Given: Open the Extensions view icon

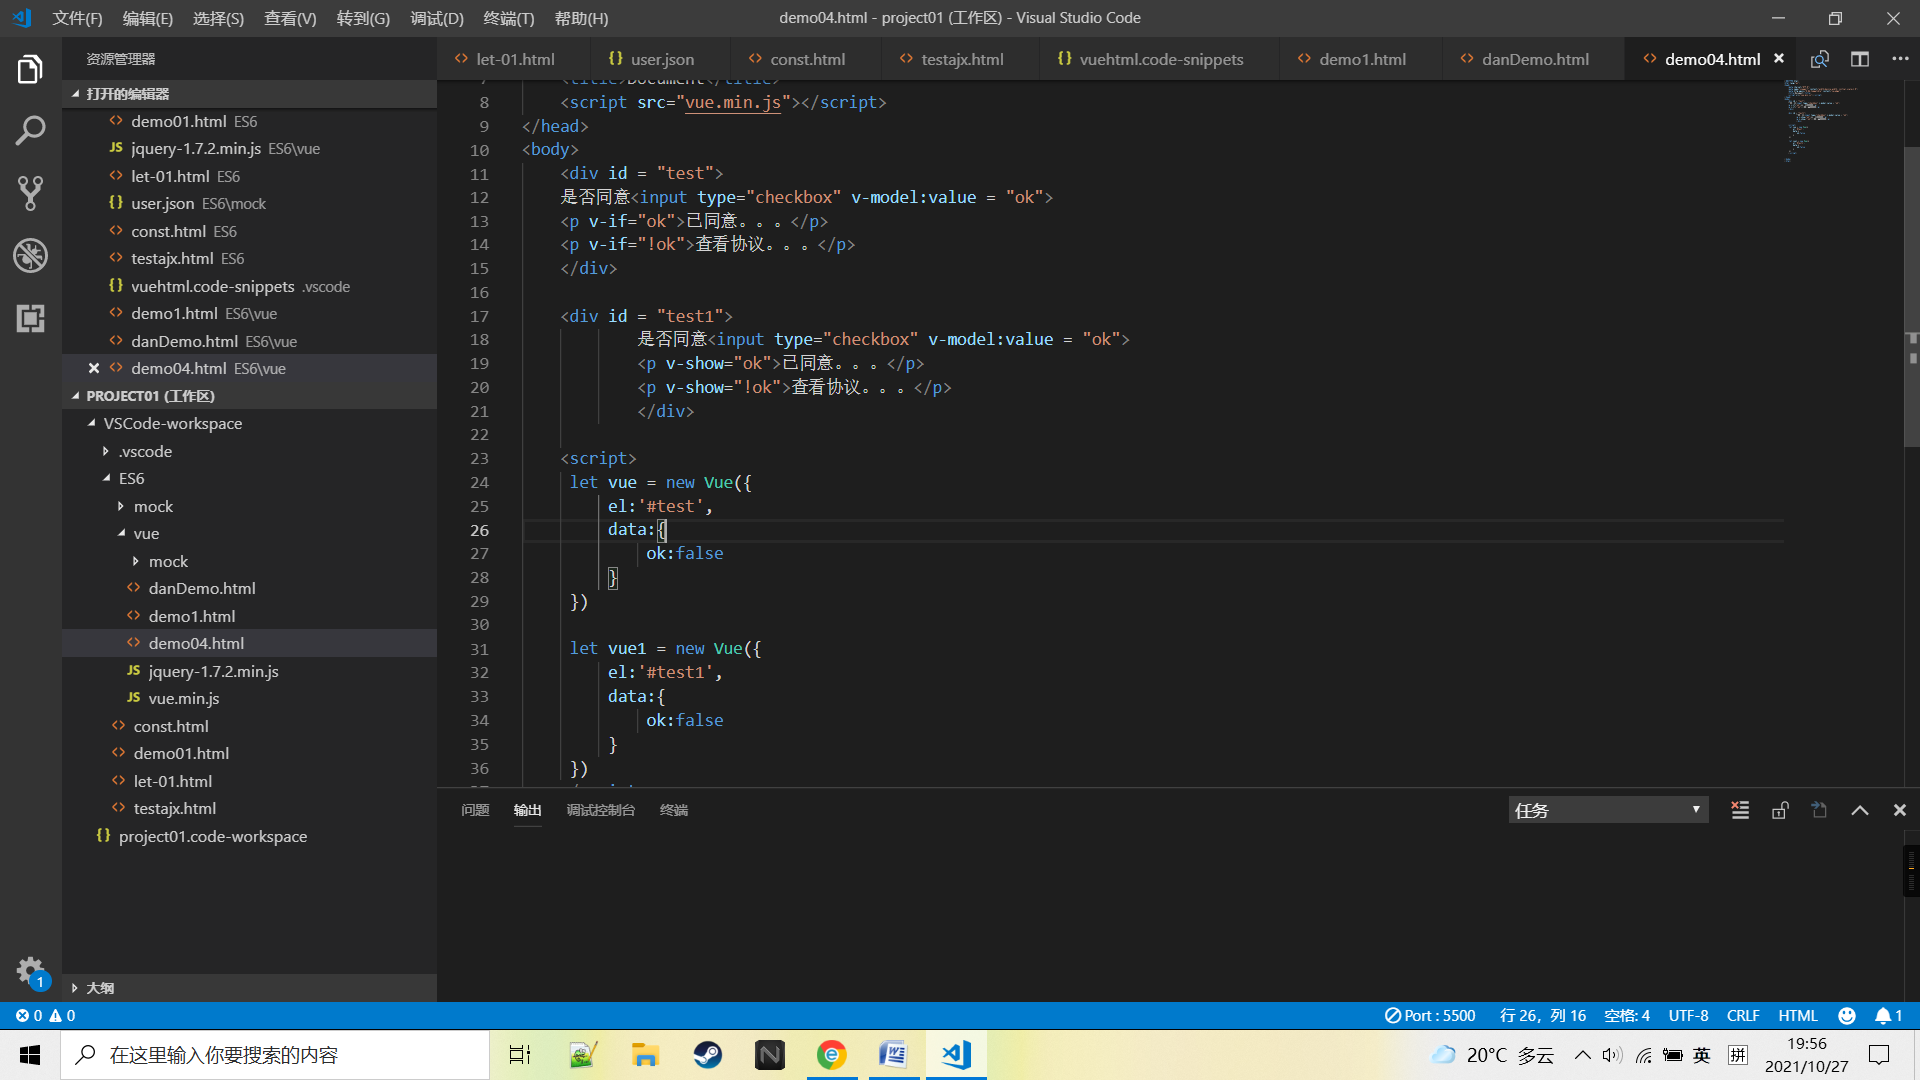Looking at the screenshot, I should (x=30, y=318).
